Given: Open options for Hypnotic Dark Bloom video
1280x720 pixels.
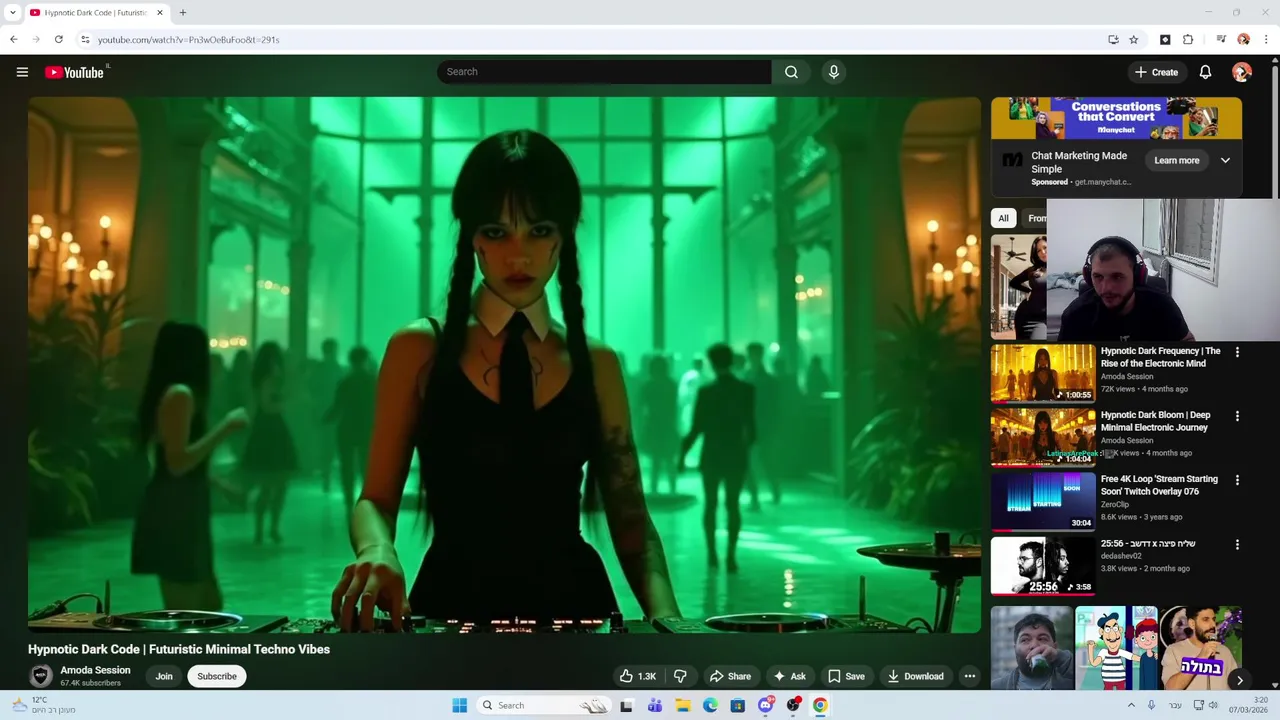Looking at the screenshot, I should 1237,416.
